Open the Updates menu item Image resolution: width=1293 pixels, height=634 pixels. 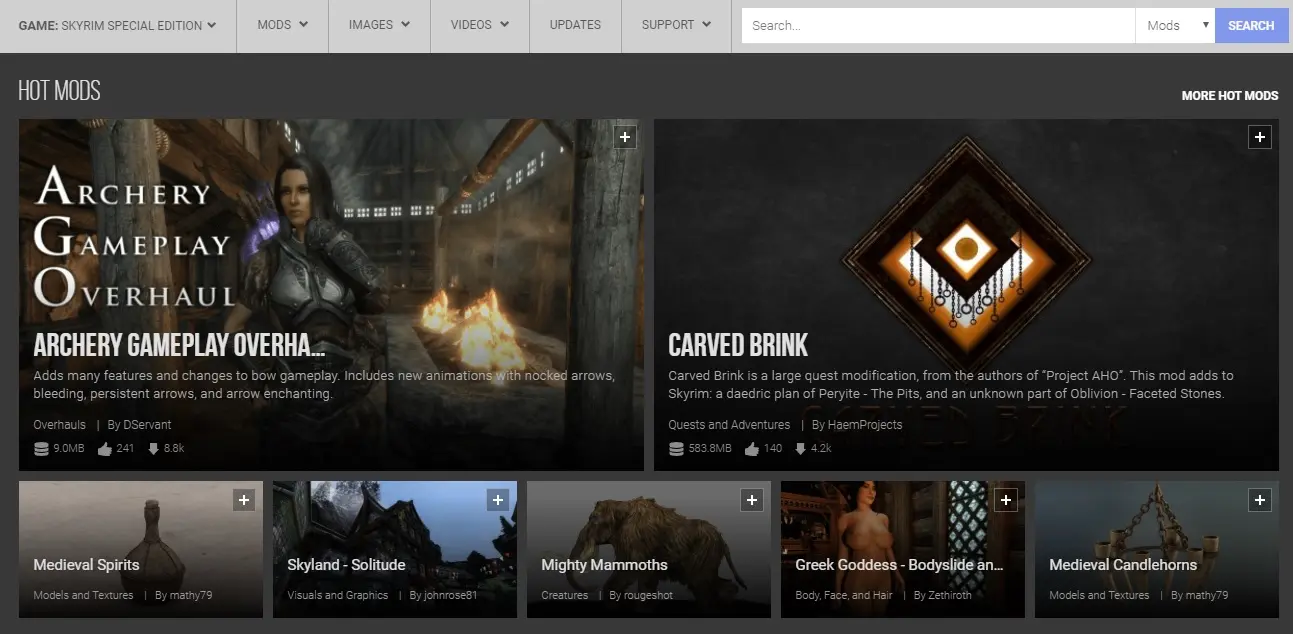pos(575,25)
